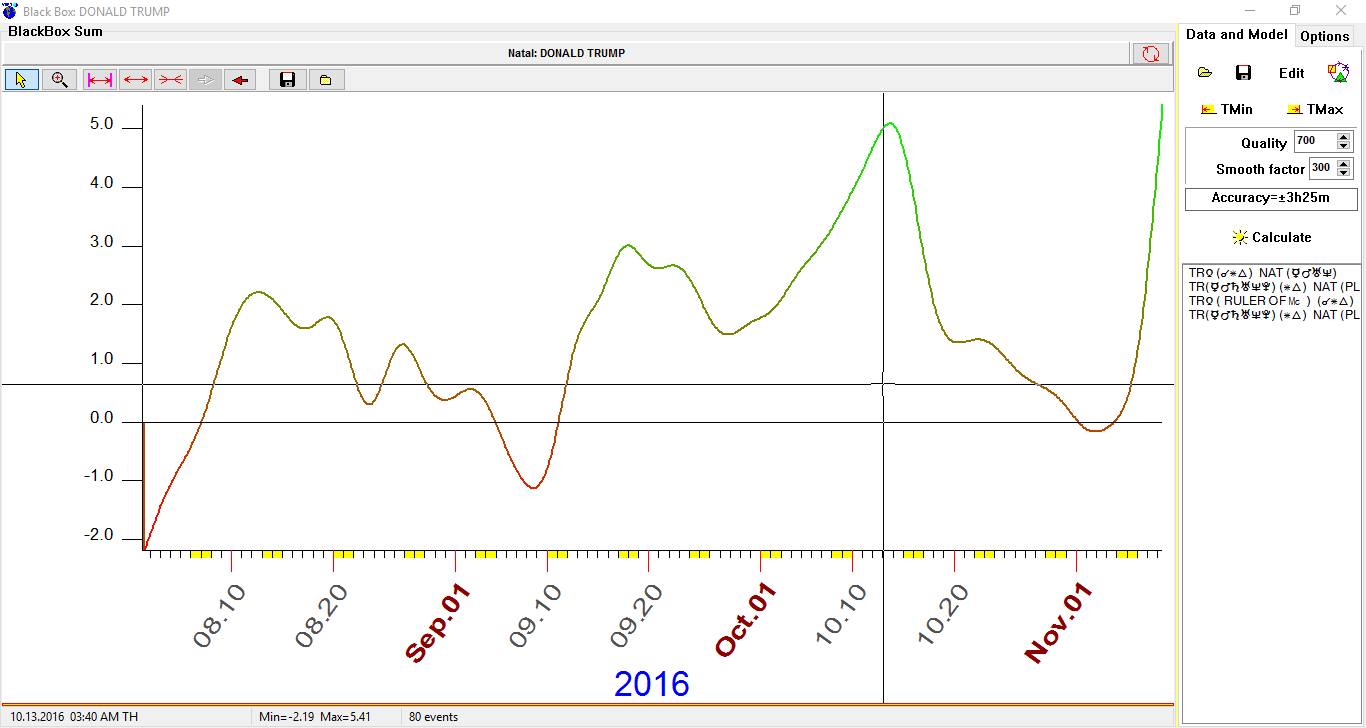Run the Calculate button

pos(1271,238)
